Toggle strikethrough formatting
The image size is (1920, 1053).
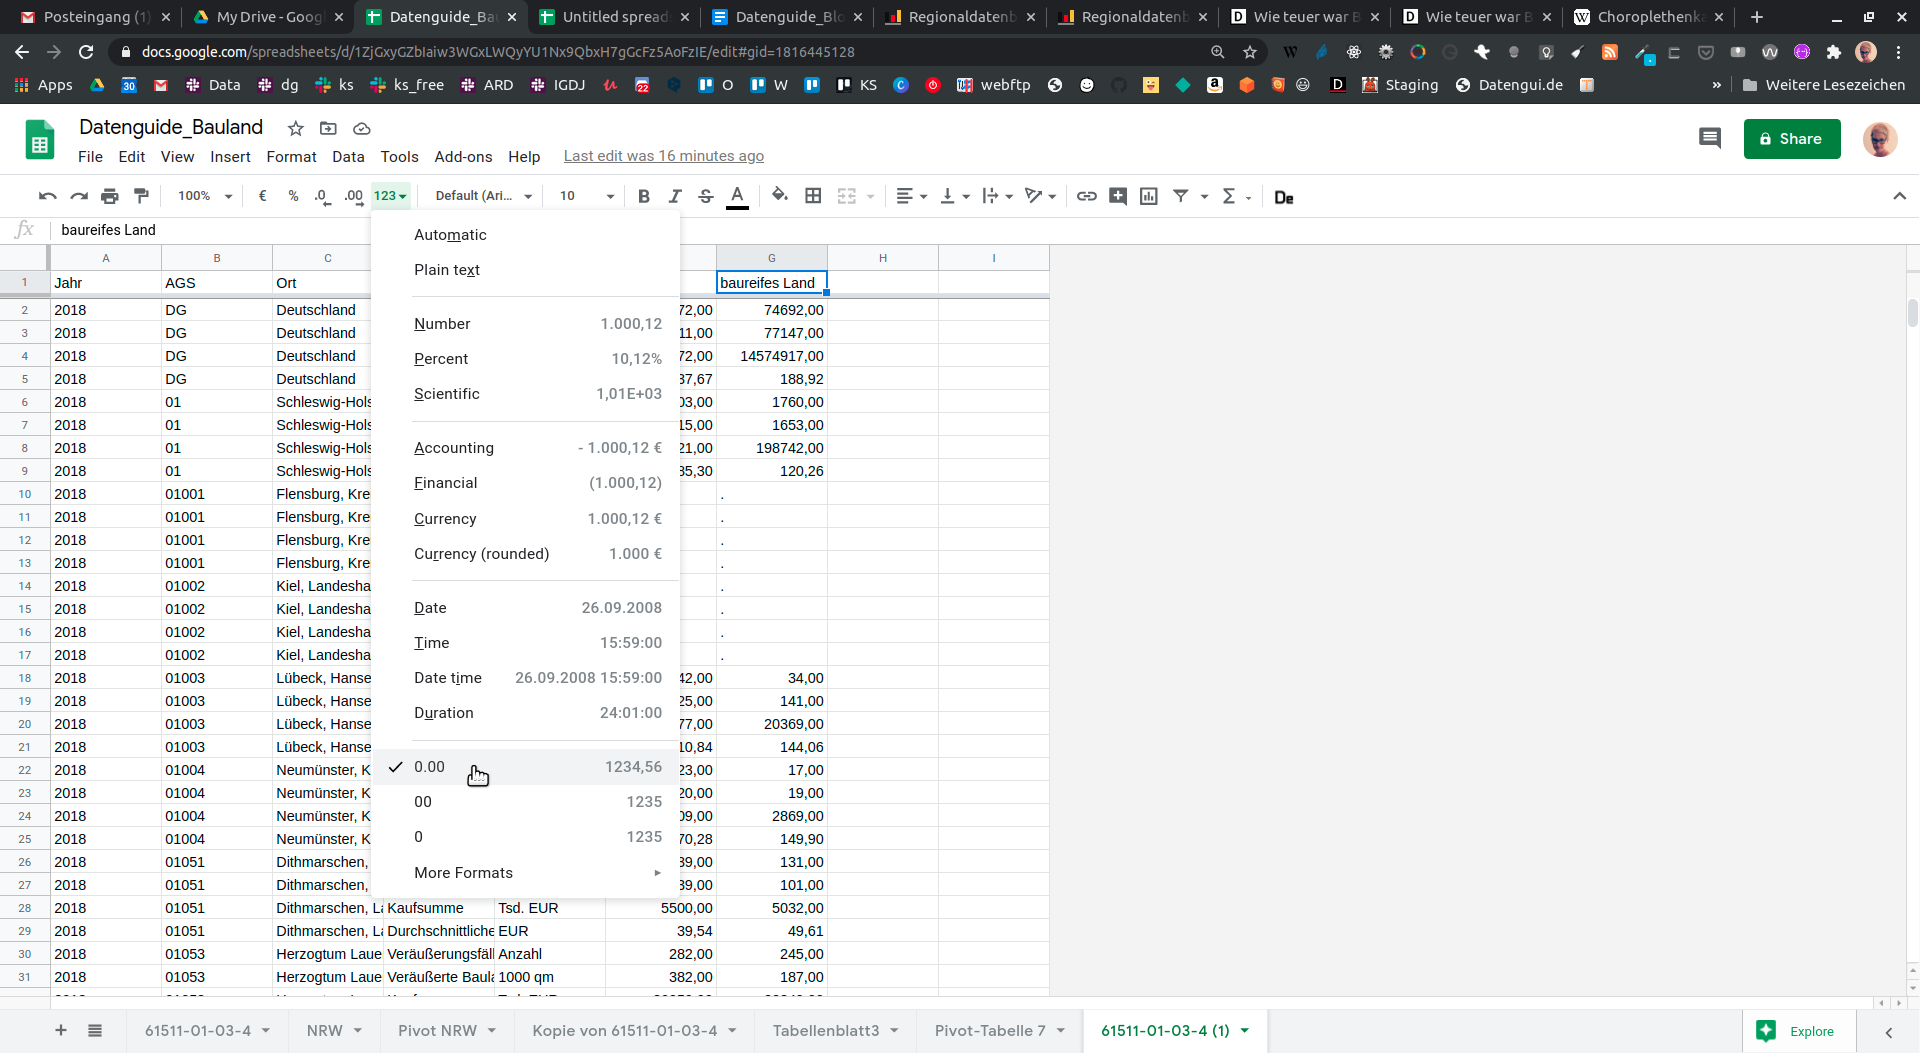(x=706, y=197)
